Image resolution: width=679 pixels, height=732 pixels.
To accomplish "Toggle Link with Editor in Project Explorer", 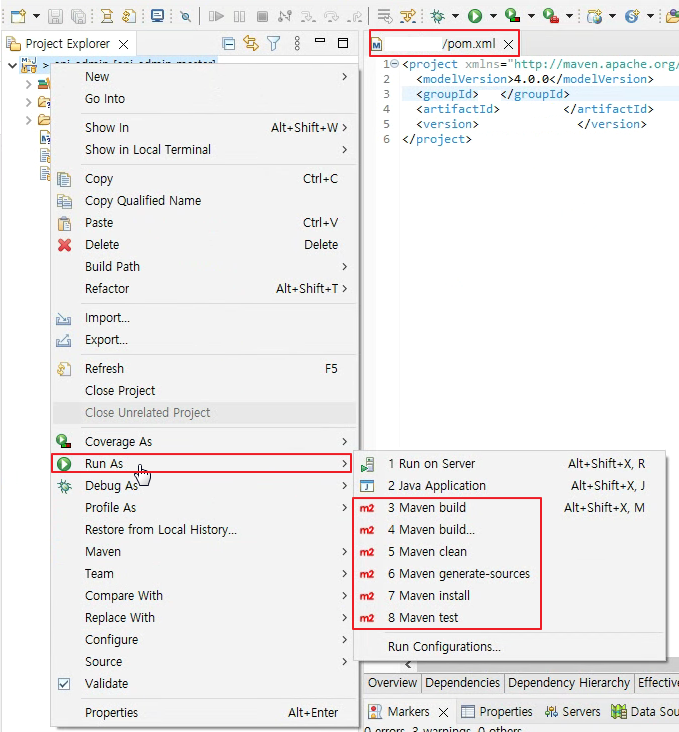I will coord(251,44).
